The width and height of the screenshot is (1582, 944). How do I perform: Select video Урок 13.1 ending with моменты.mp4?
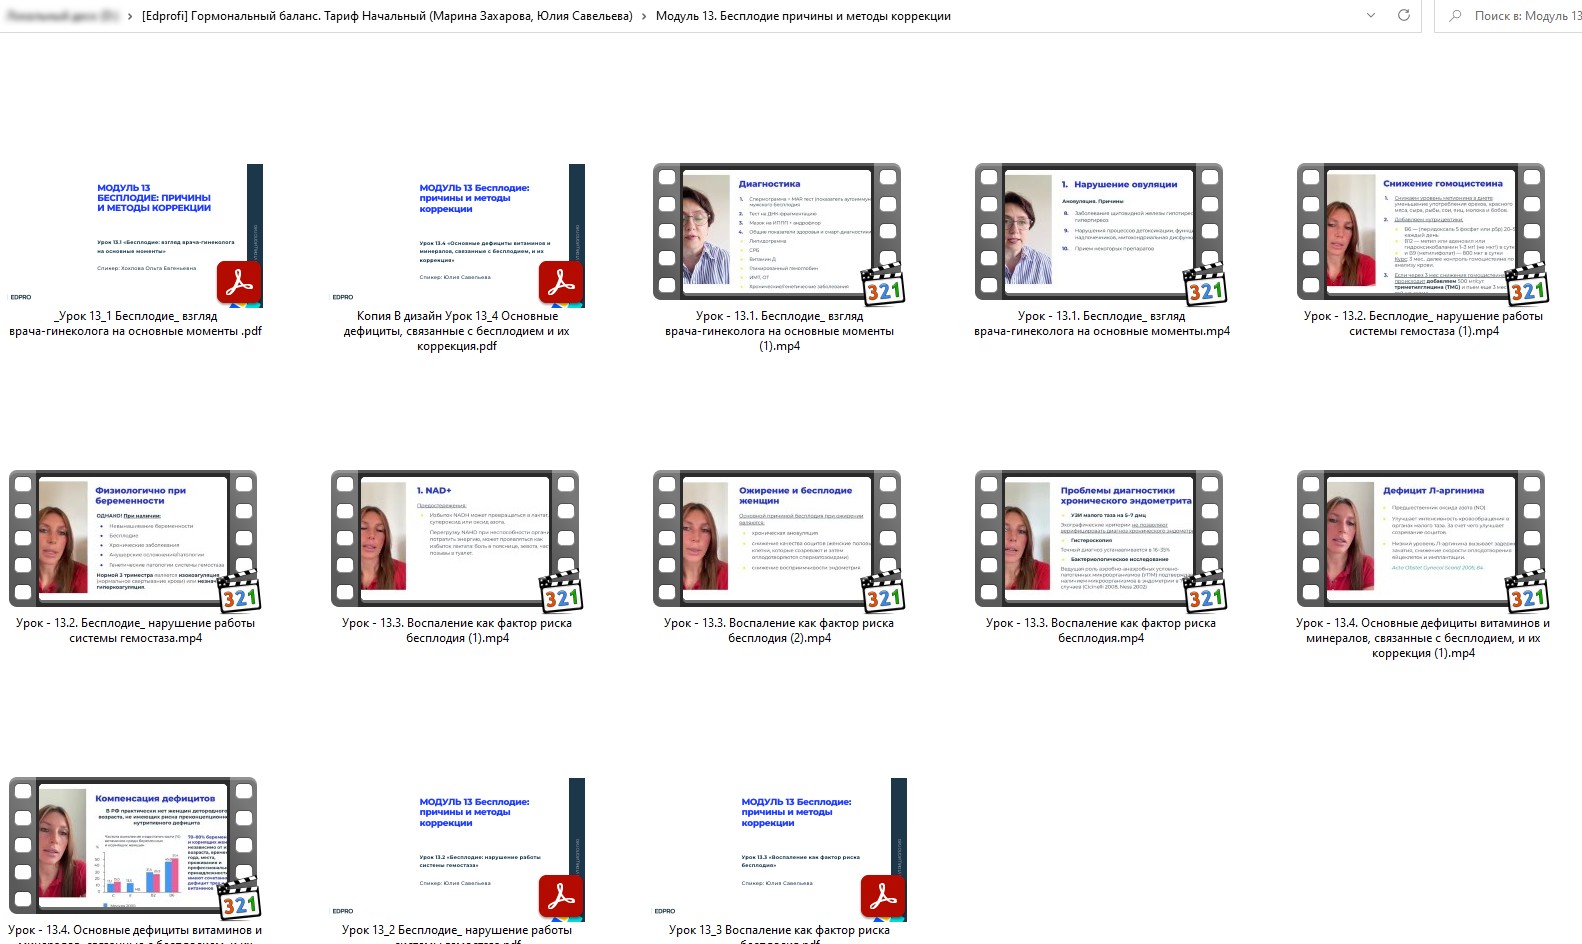pos(1100,233)
